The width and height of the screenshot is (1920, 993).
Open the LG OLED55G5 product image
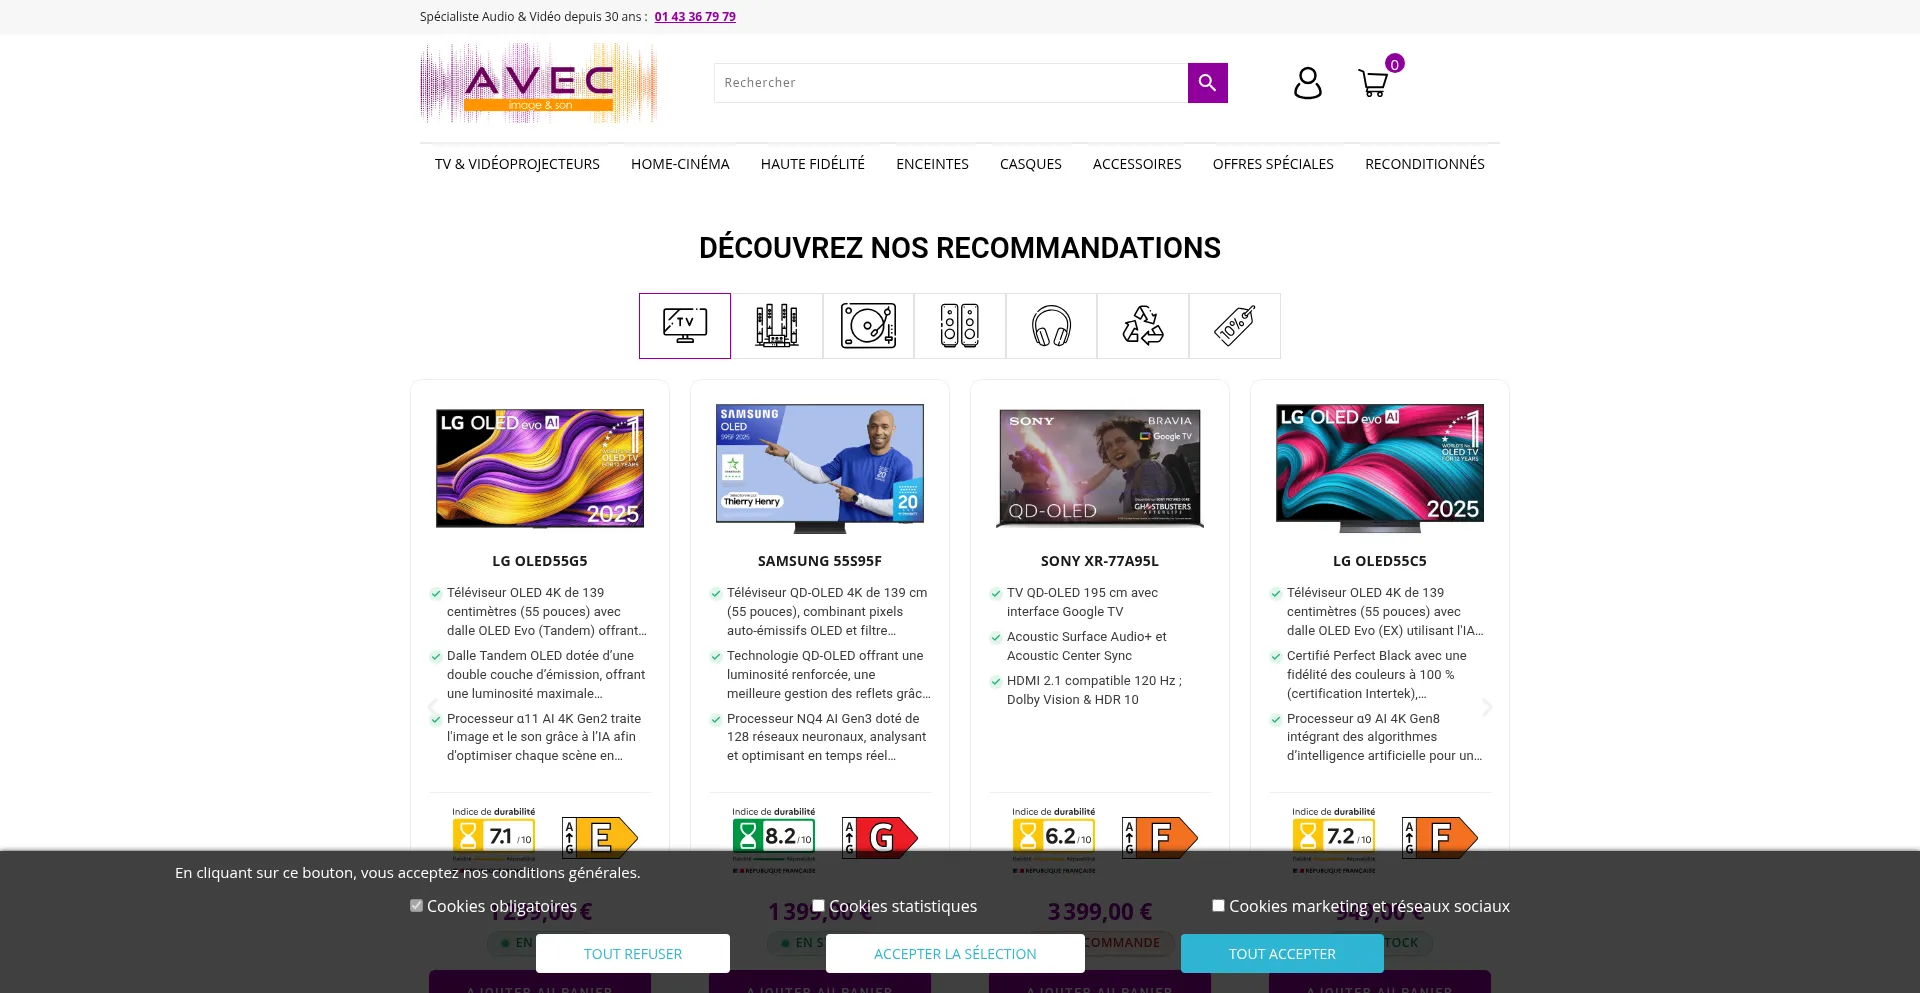[x=540, y=468]
